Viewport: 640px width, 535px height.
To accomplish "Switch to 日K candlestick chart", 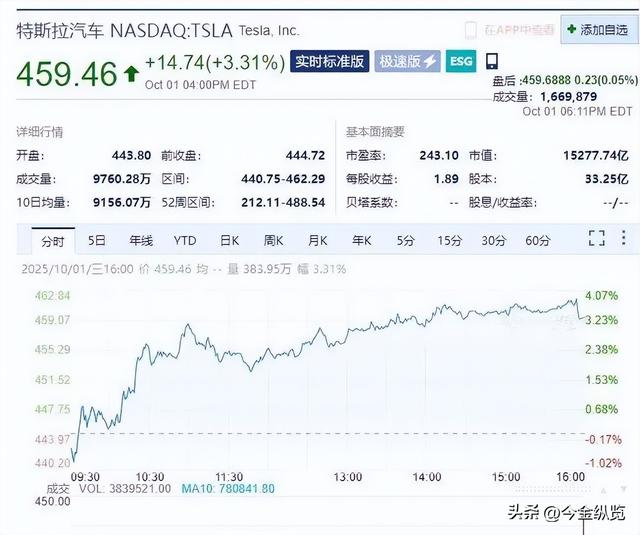I will [x=229, y=240].
